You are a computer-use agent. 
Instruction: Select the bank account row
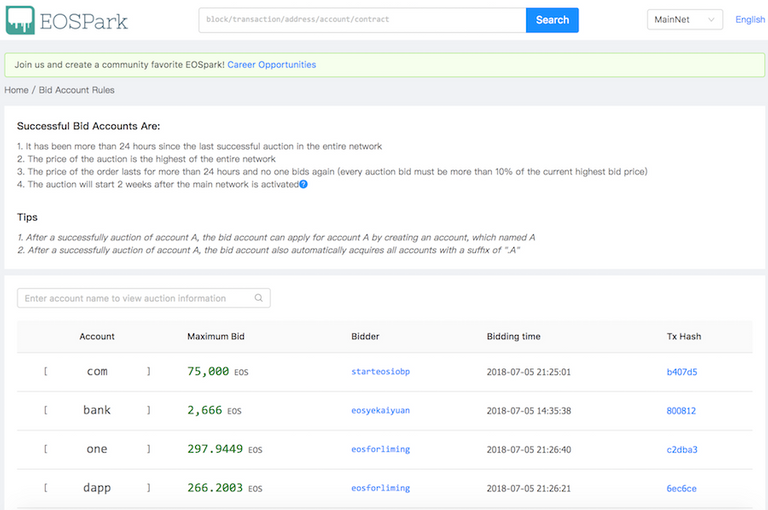pos(97,411)
